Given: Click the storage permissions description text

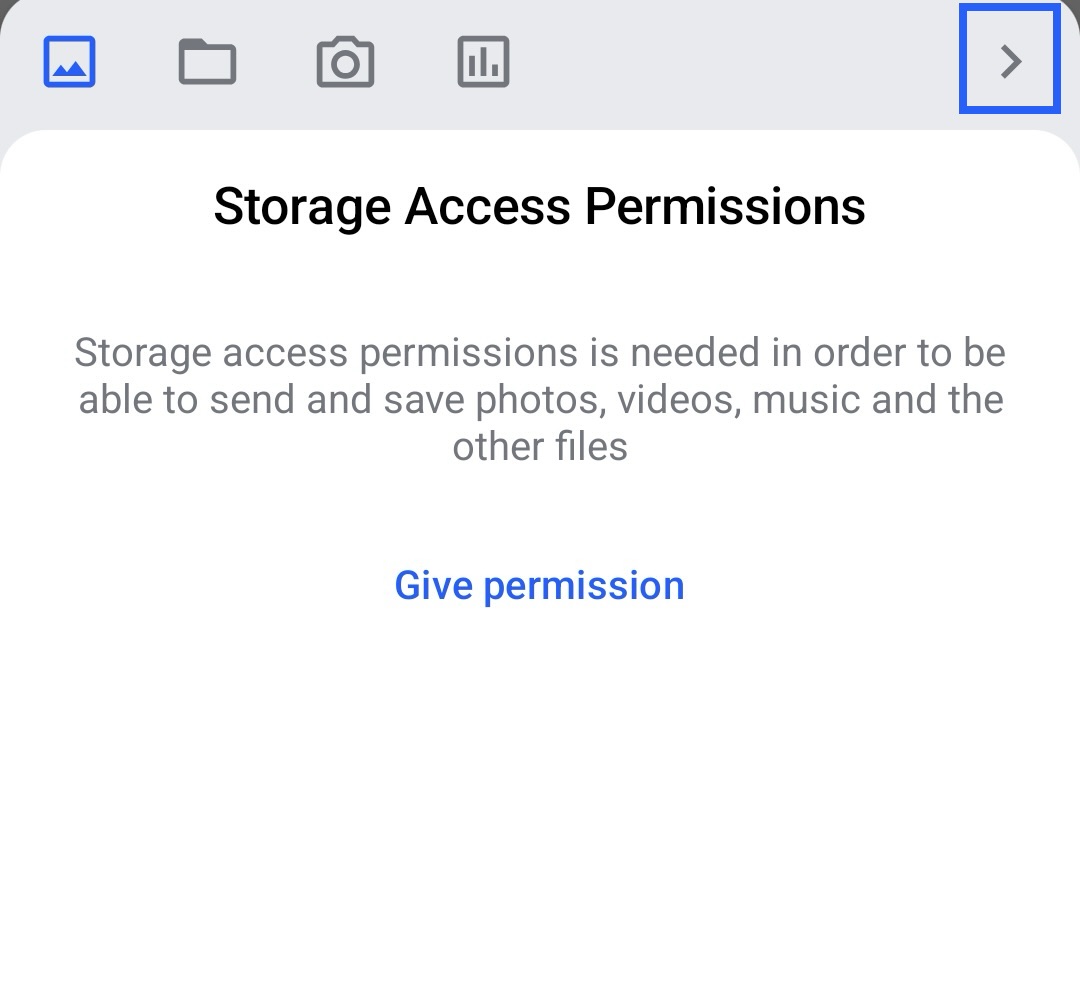Looking at the screenshot, I should (x=539, y=399).
